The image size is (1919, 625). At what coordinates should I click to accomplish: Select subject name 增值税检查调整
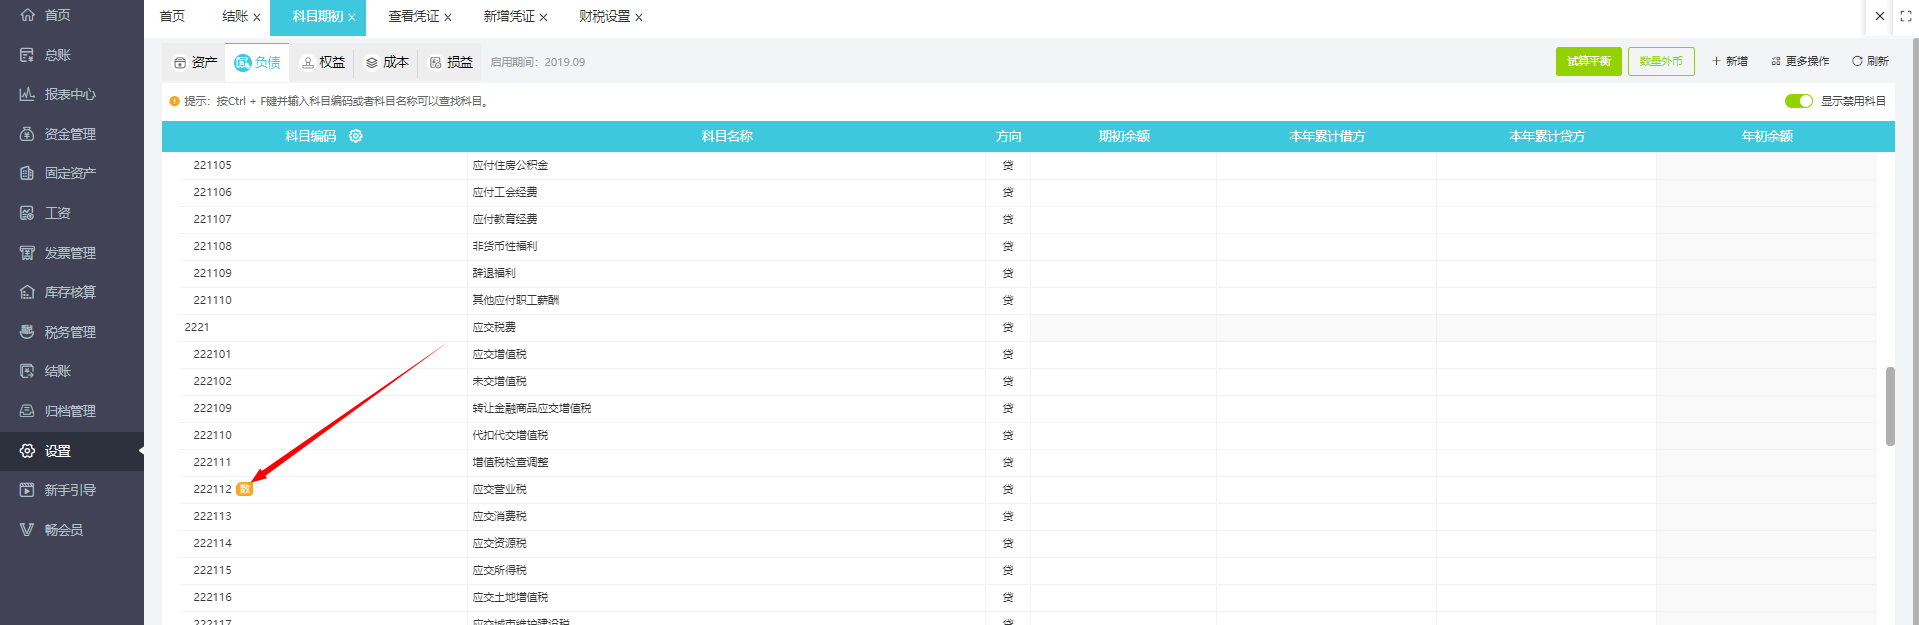pyautogui.click(x=510, y=462)
